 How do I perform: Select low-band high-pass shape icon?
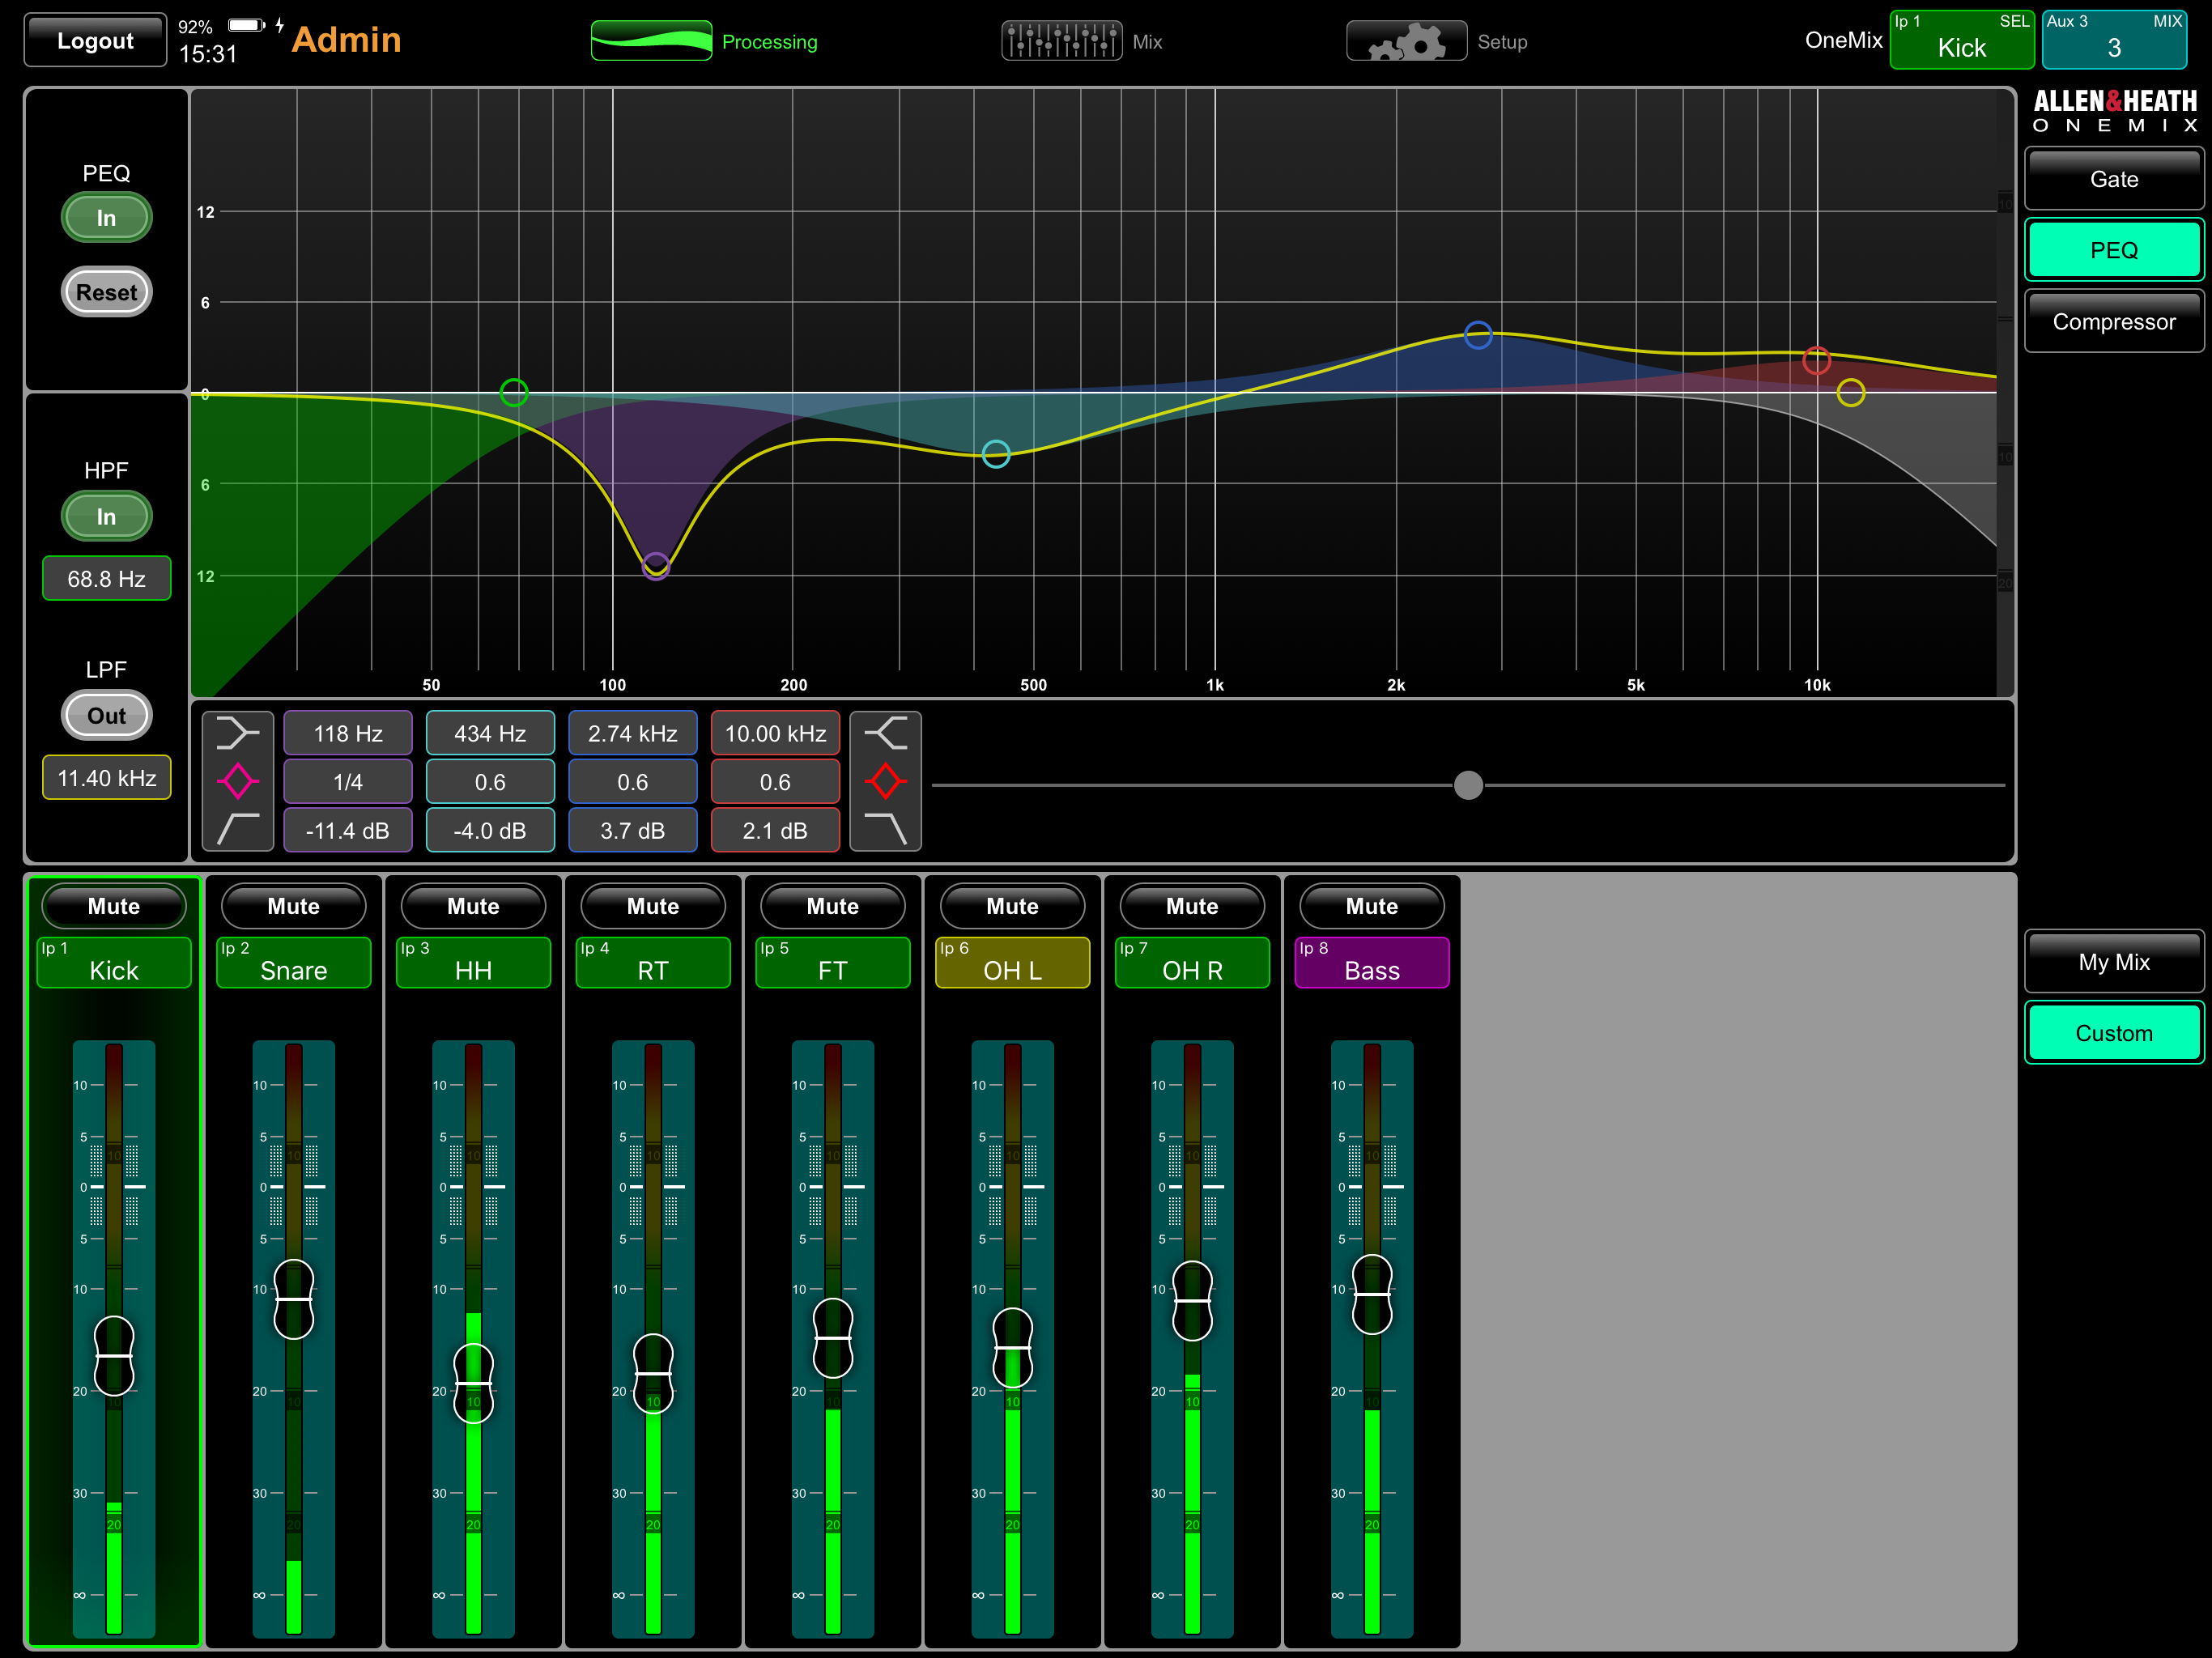[238, 829]
